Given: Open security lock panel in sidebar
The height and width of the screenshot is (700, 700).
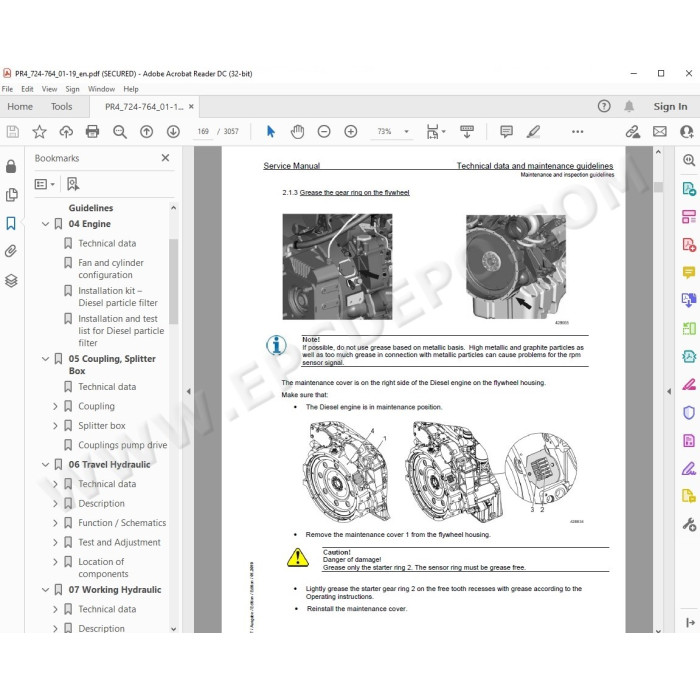Looking at the screenshot, I should pos(11,166).
